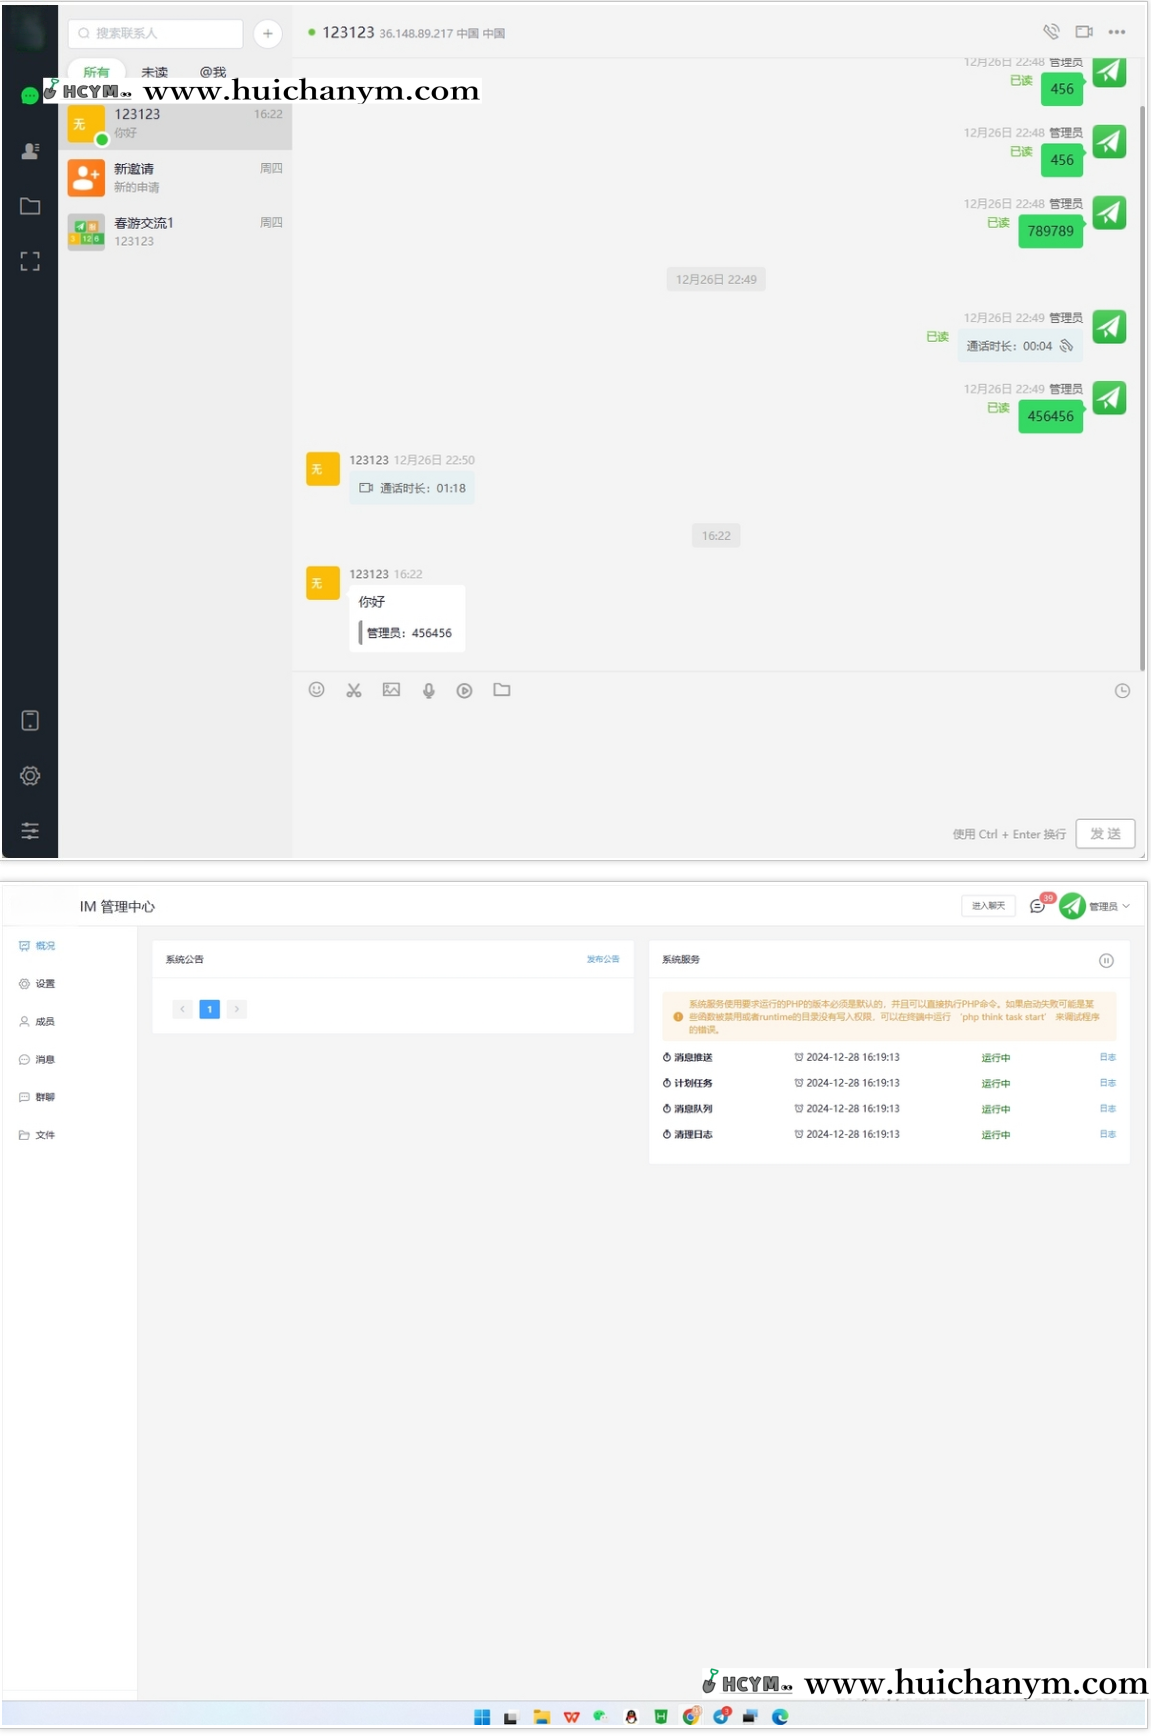Click the 发送 send button
The height and width of the screenshot is (1736, 1151).
[x=1105, y=833]
